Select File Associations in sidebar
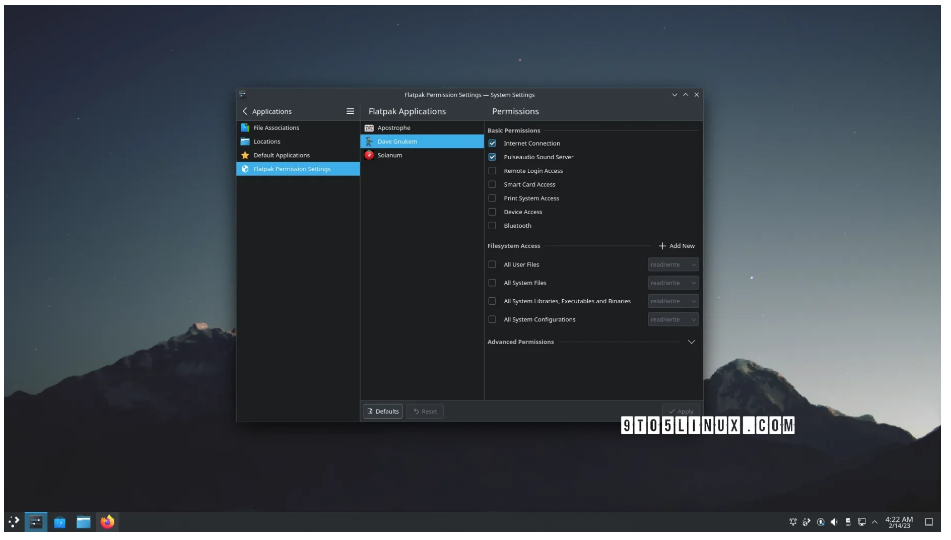The width and height of the screenshot is (951, 540). click(x=298, y=128)
